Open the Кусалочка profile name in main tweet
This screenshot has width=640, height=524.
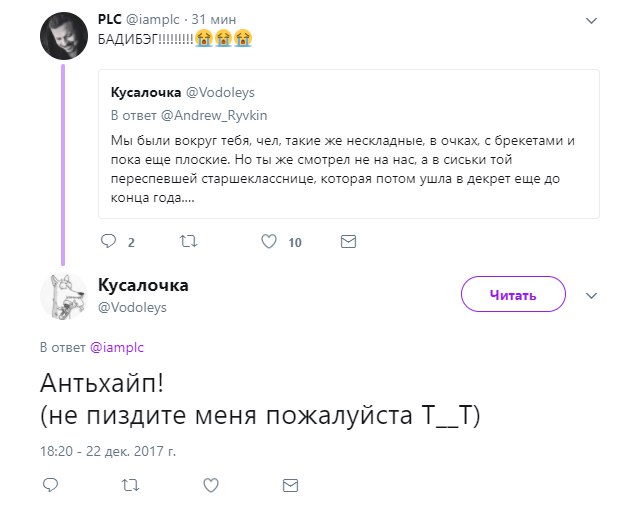[143, 286]
